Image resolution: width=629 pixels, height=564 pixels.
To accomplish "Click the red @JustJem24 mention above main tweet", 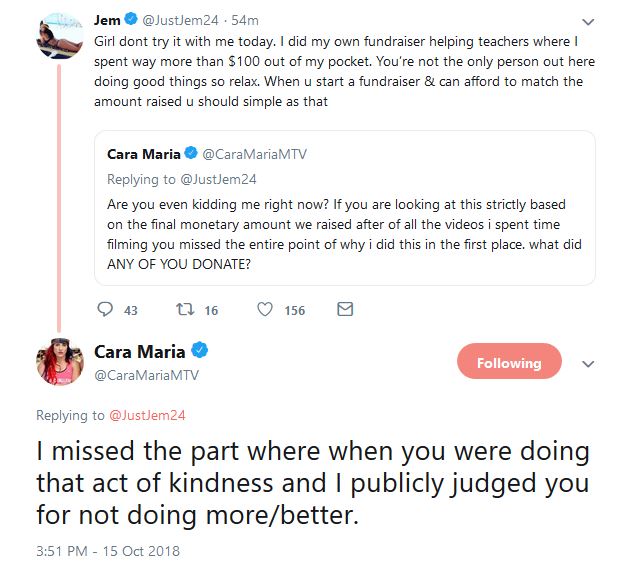I will click(148, 415).
